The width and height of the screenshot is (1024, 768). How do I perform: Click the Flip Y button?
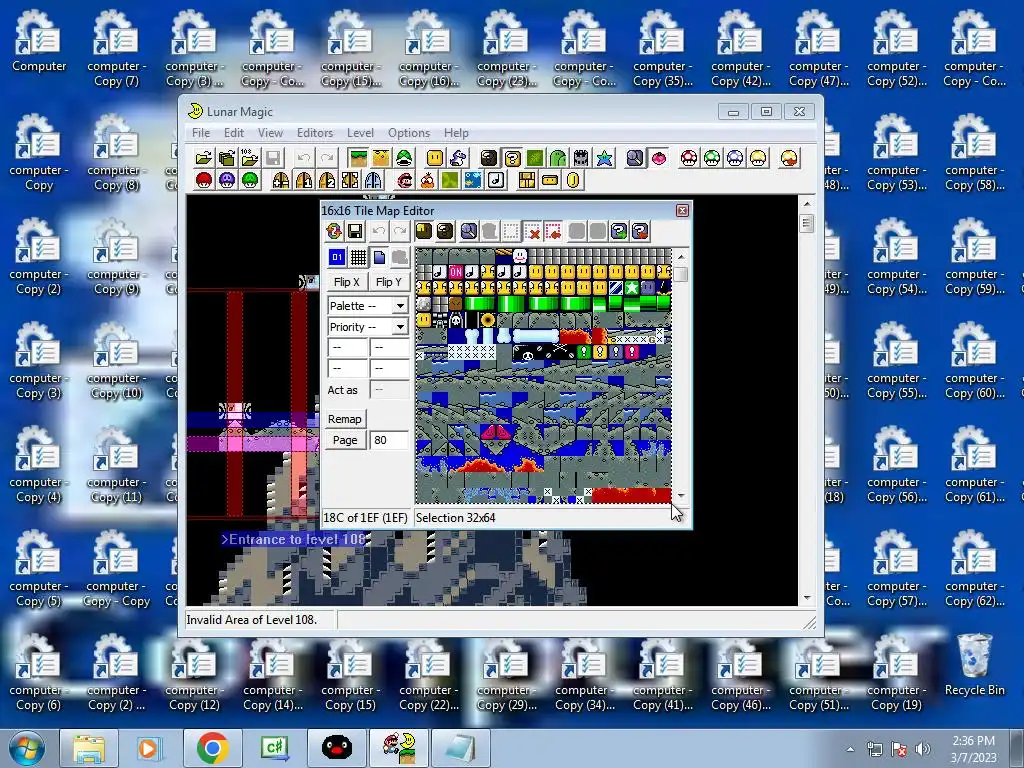389,282
